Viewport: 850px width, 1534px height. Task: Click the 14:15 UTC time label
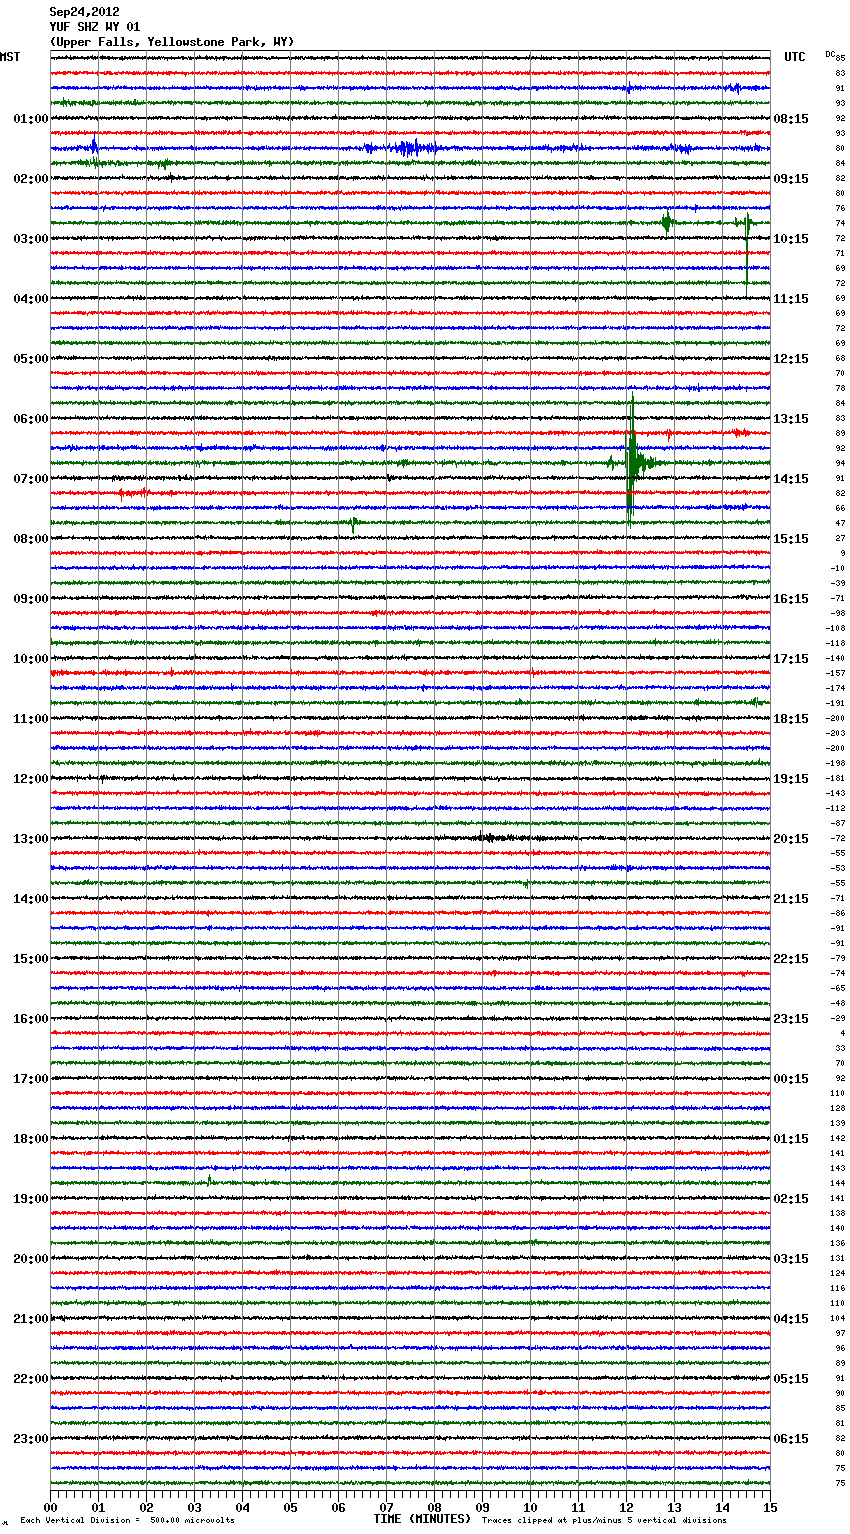click(x=791, y=479)
